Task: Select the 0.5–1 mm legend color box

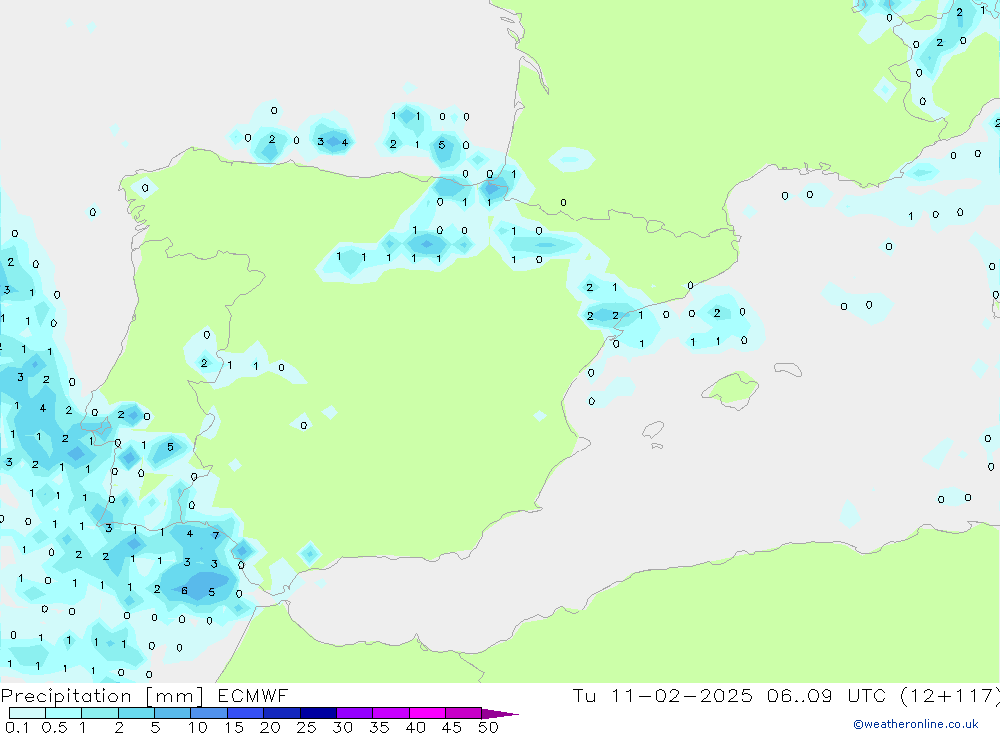Action: click(63, 713)
